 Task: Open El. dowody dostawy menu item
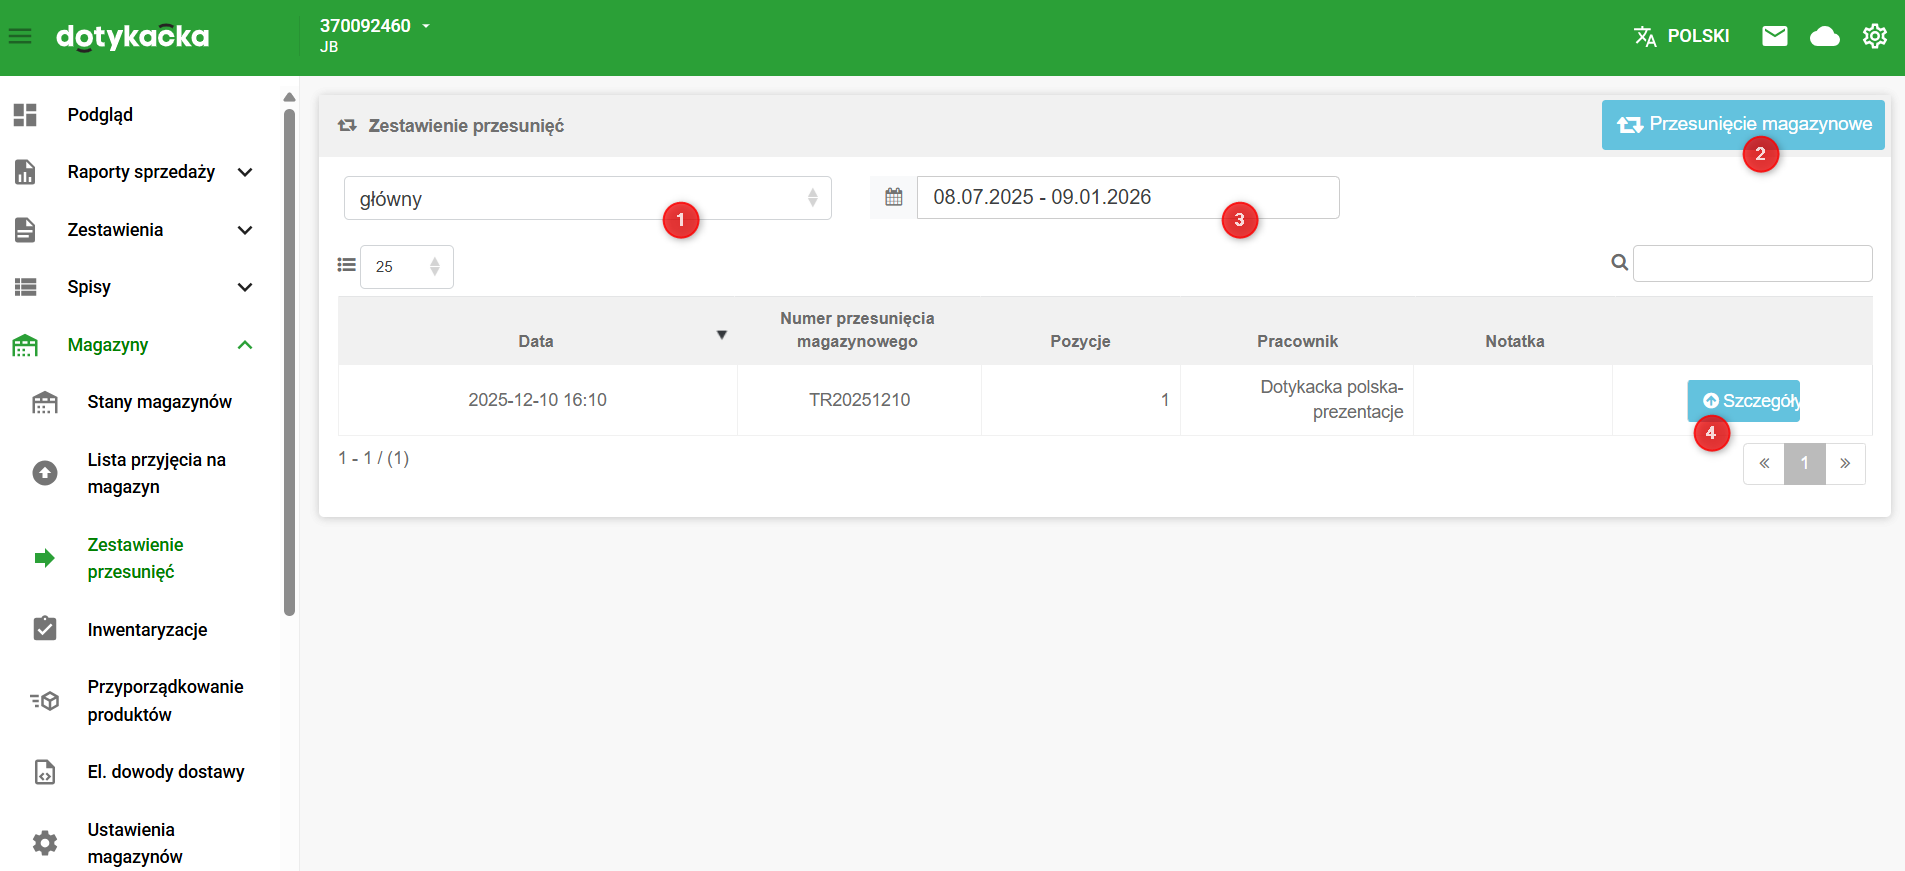coord(165,772)
